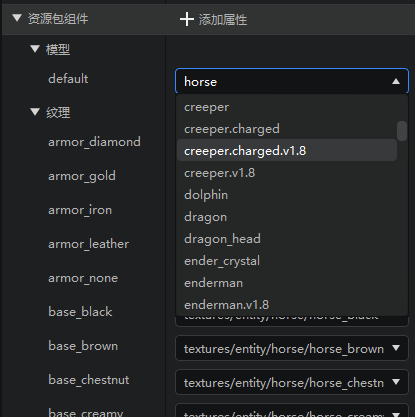Click the plus icon to add attribute
Viewport: 415px width, 417px height.
[x=187, y=19]
